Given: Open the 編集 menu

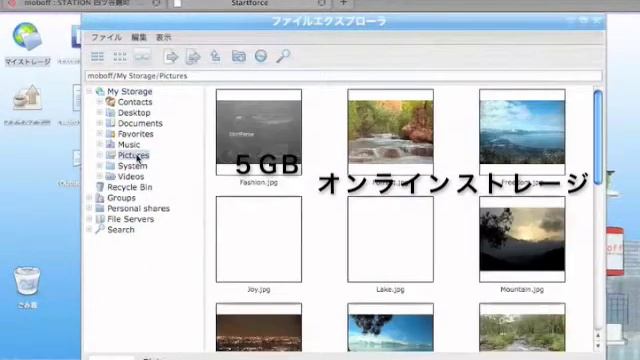Looking at the screenshot, I should click(x=139, y=37).
